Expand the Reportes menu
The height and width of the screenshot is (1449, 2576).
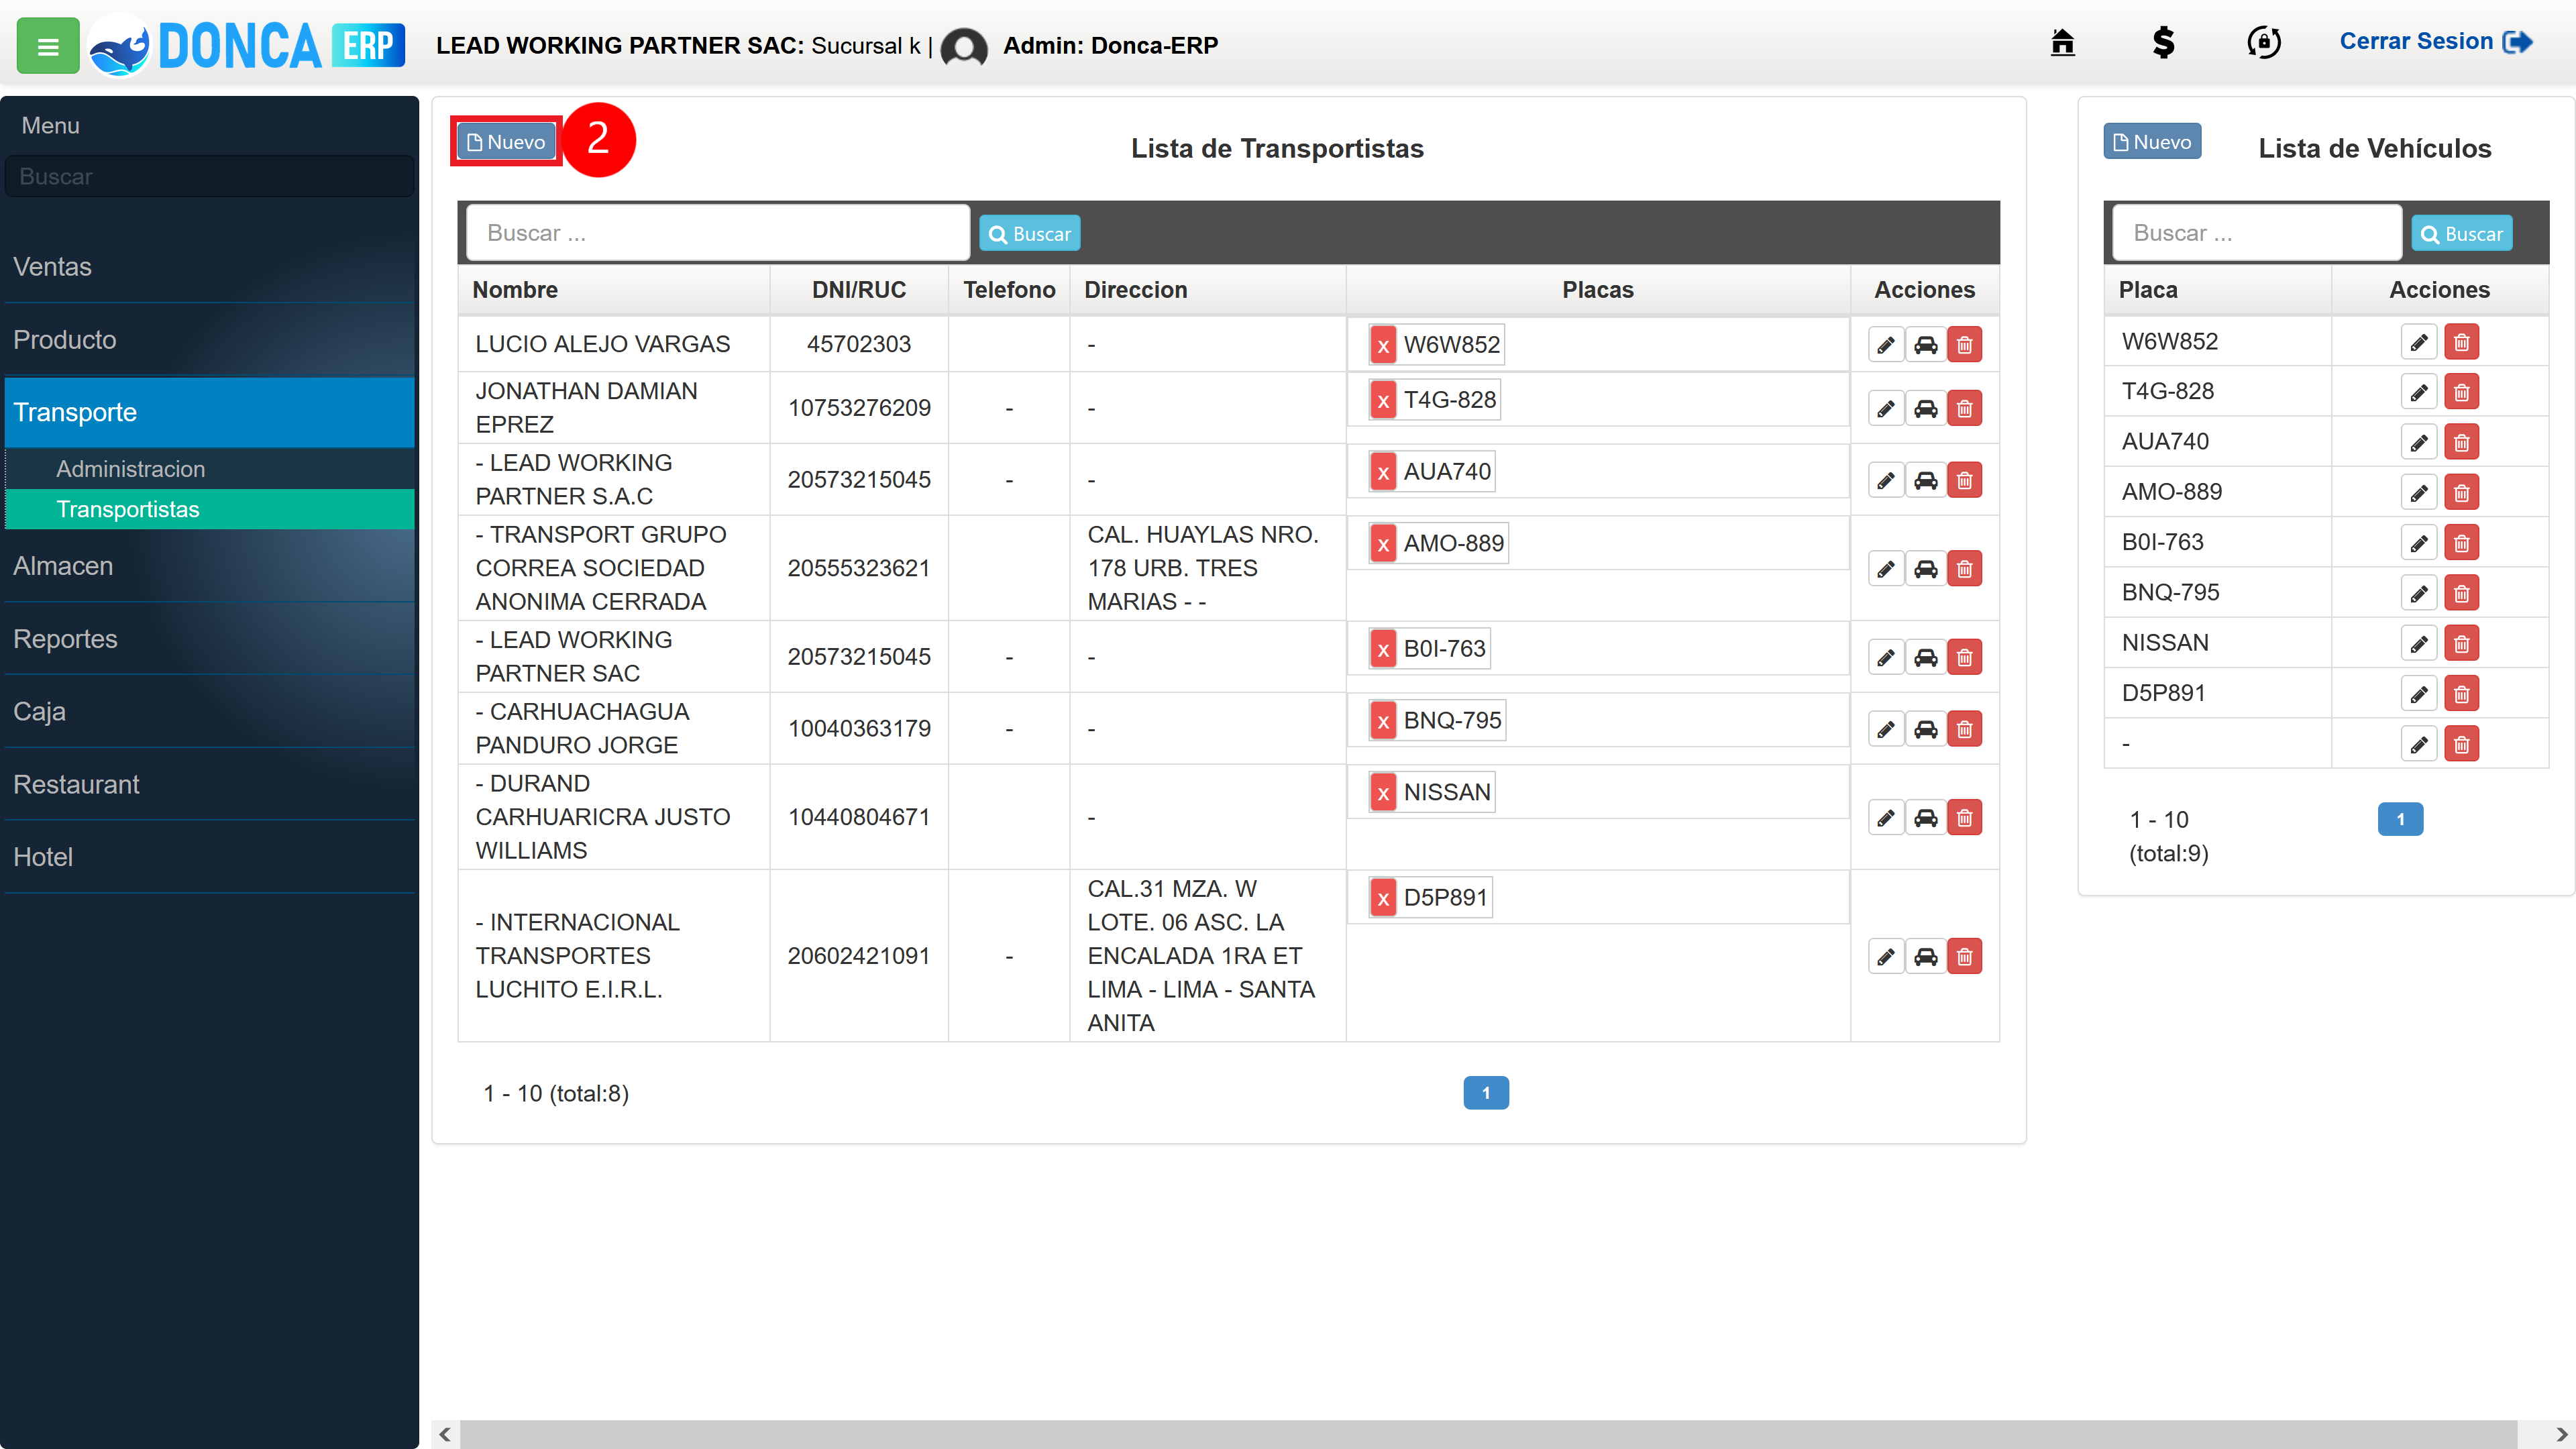click(x=210, y=639)
